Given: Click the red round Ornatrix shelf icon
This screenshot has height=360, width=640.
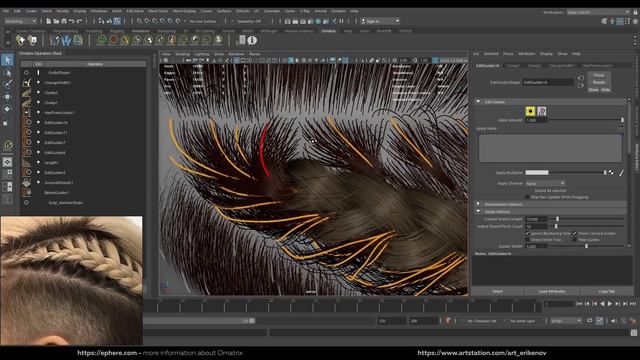Looking at the screenshot, I should click(113, 40).
